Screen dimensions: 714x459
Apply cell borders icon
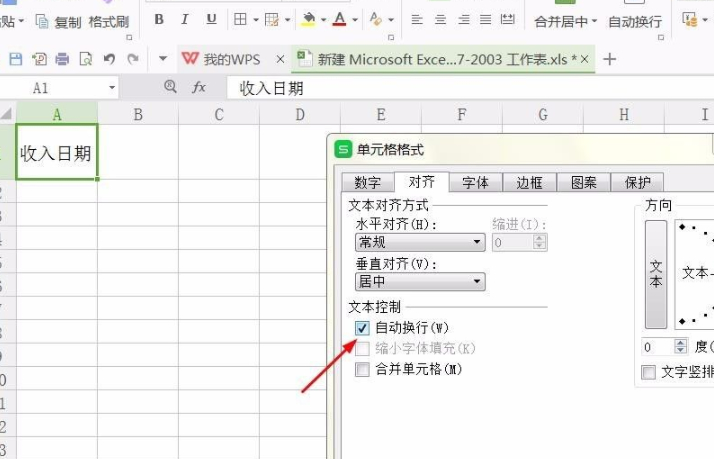pyautogui.click(x=240, y=19)
